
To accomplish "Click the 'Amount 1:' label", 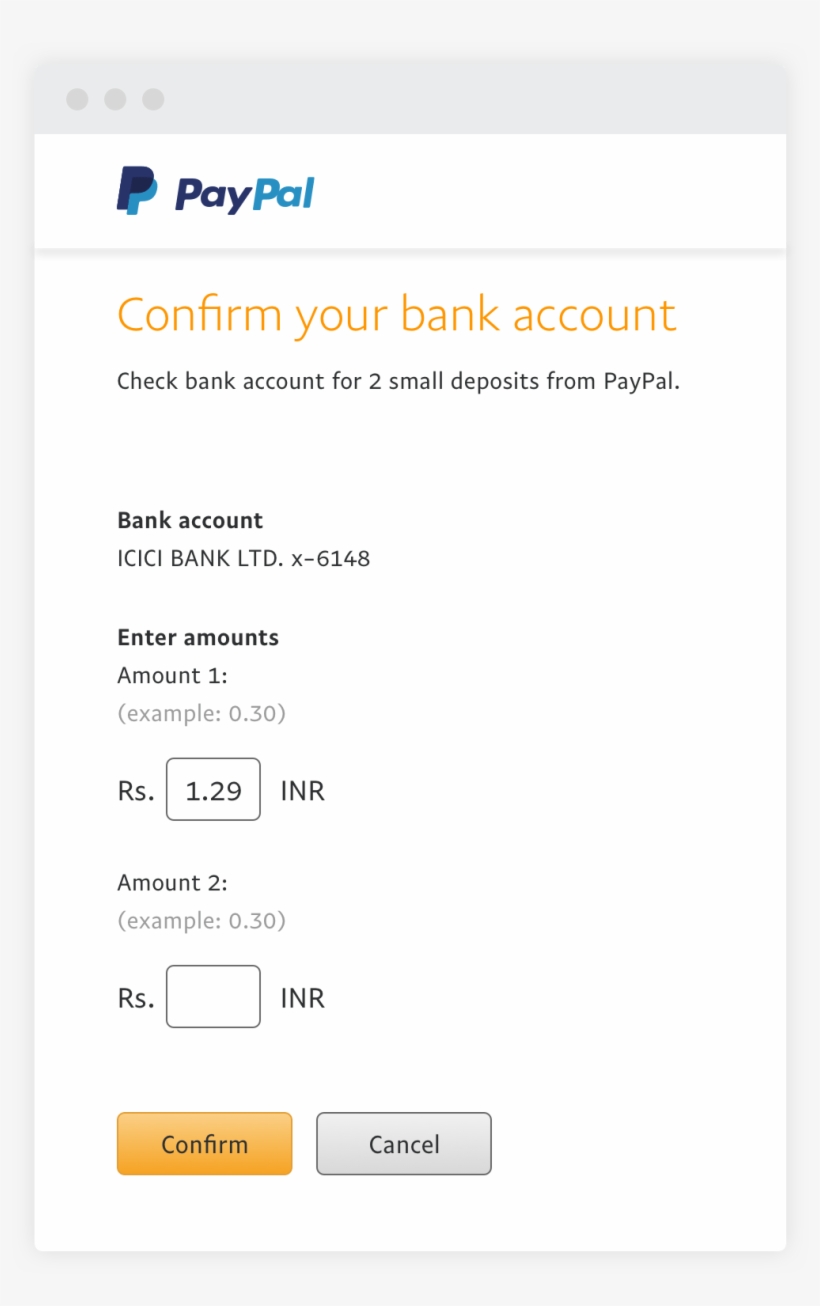I will (x=172, y=675).
